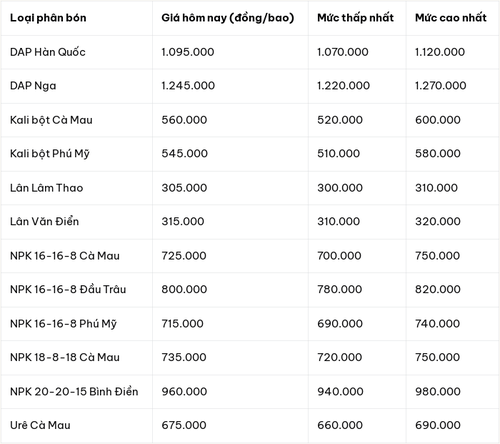The image size is (500, 444).
Task: Select the 'DAP Nga' fertilizer cell
Action: (33, 86)
